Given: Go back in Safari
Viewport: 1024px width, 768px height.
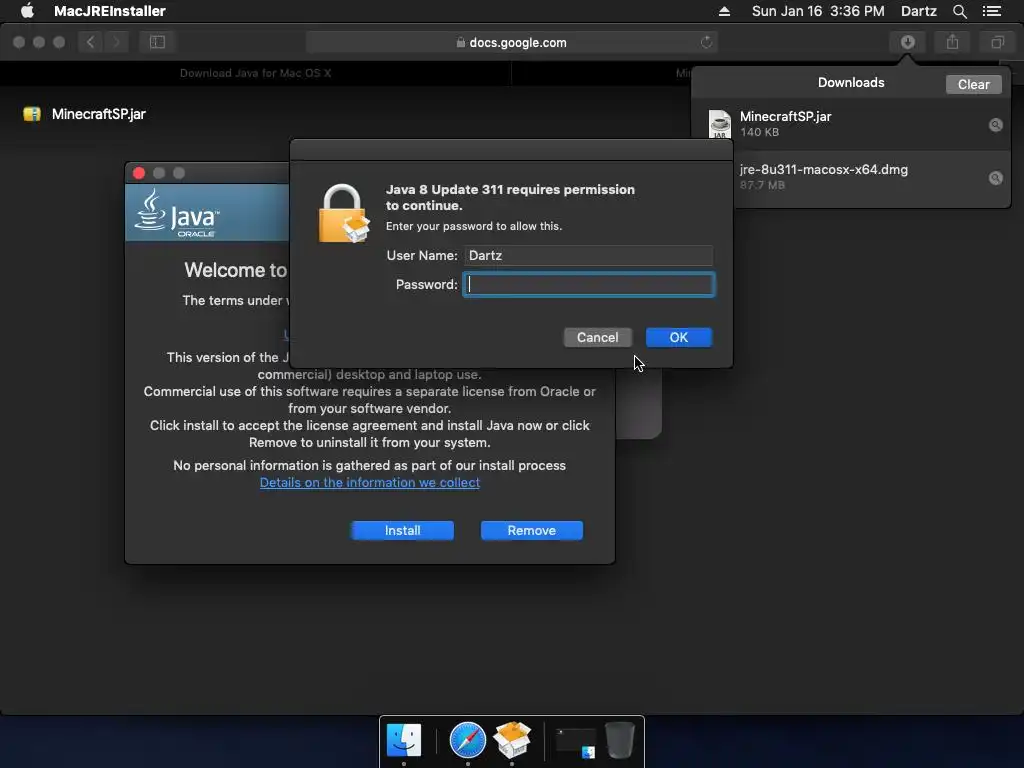Looking at the screenshot, I should pyautogui.click(x=90, y=42).
